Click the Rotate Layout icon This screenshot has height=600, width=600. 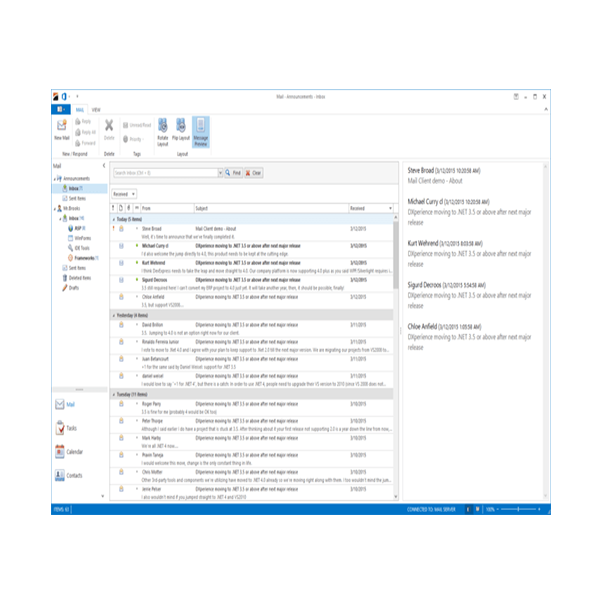pyautogui.click(x=163, y=125)
